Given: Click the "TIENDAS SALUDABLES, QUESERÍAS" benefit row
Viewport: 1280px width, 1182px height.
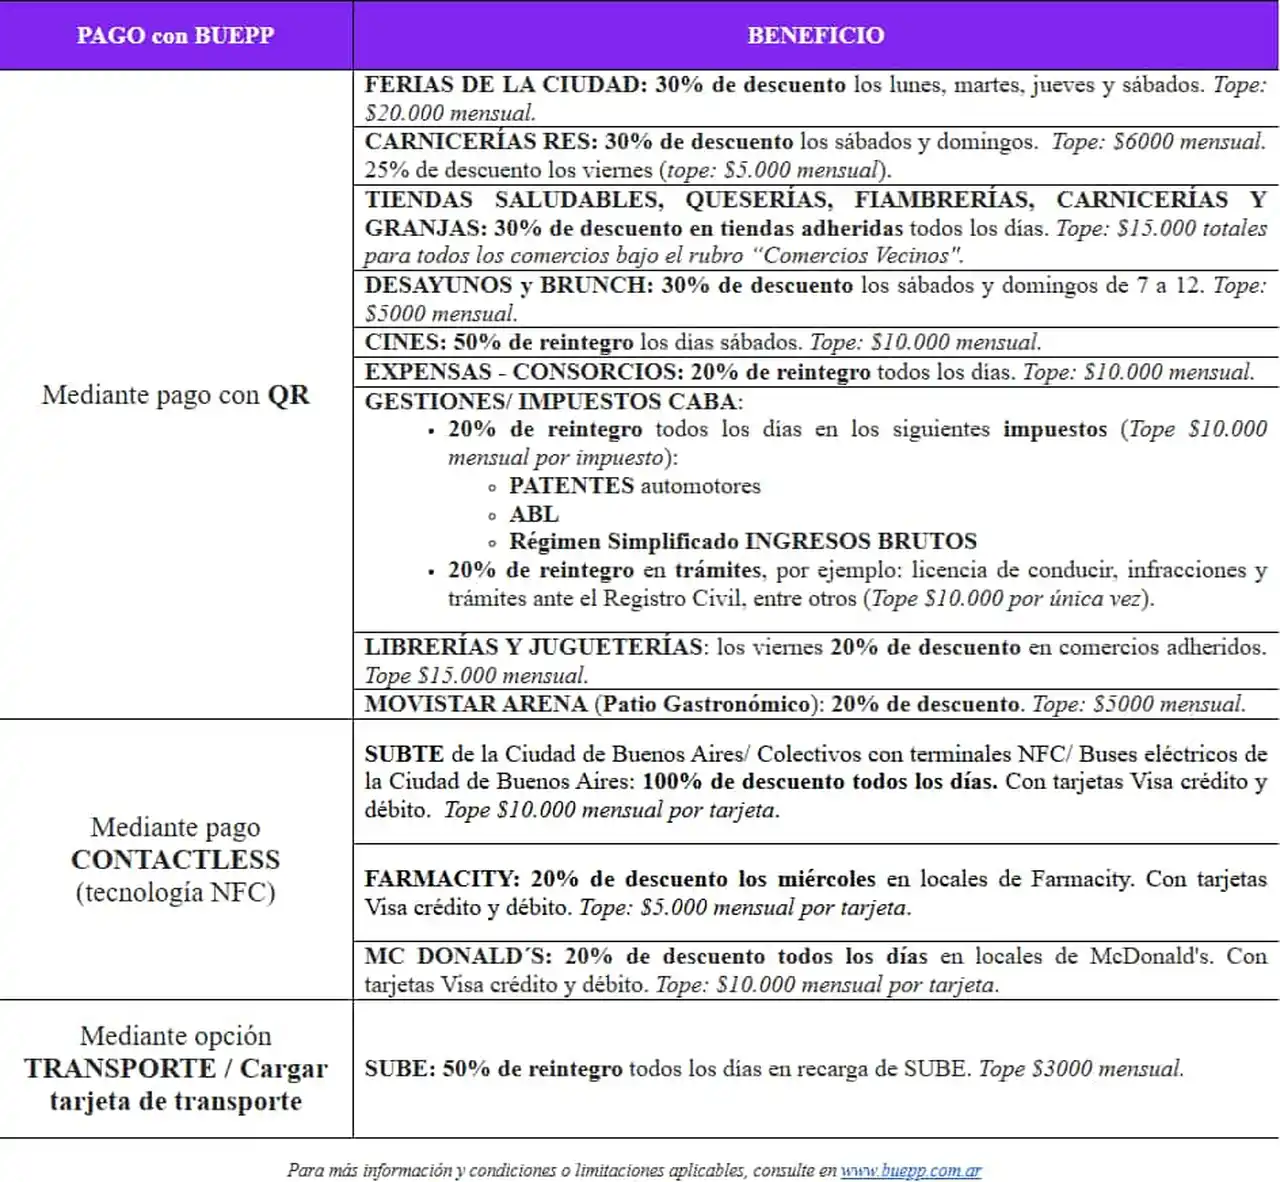Looking at the screenshot, I should [x=816, y=227].
